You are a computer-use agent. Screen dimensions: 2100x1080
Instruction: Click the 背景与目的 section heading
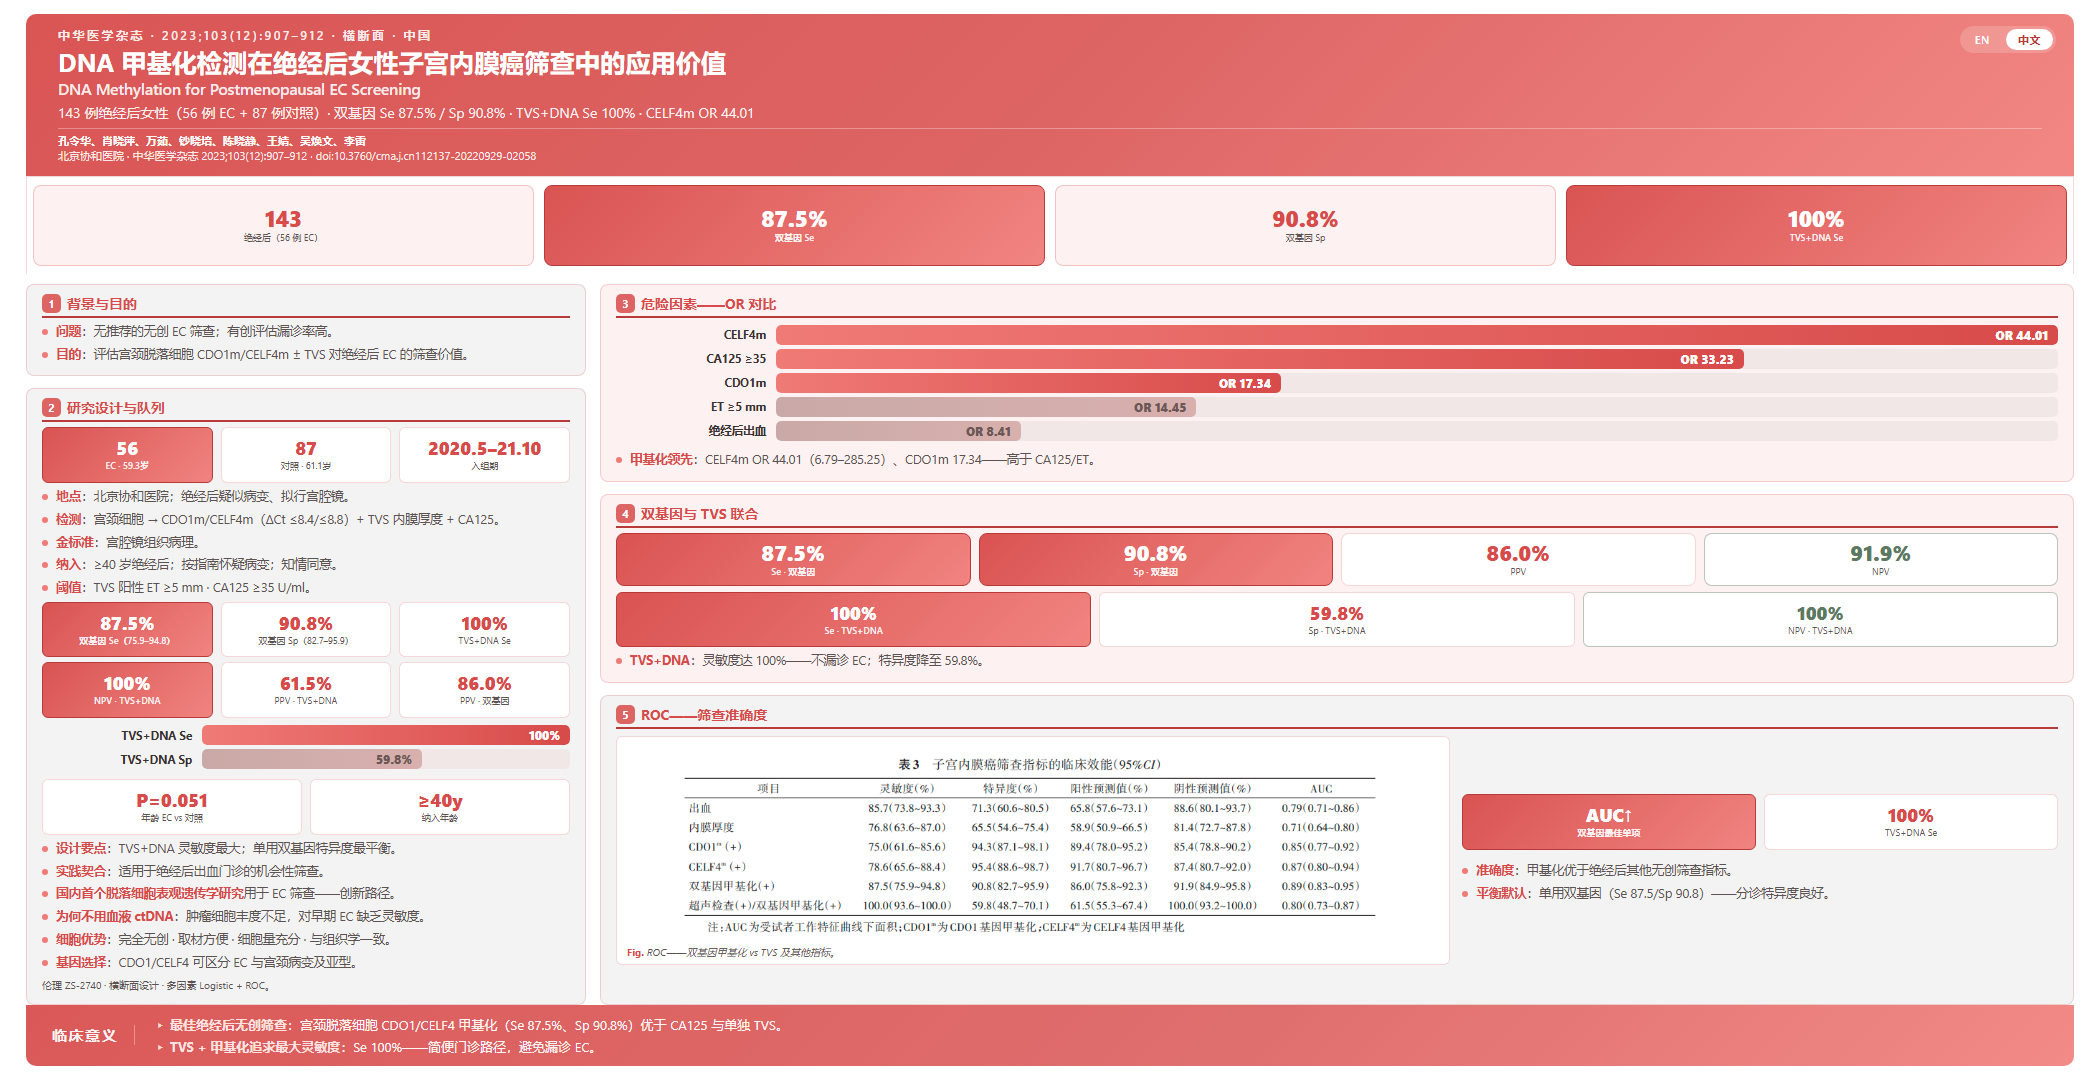coord(102,304)
